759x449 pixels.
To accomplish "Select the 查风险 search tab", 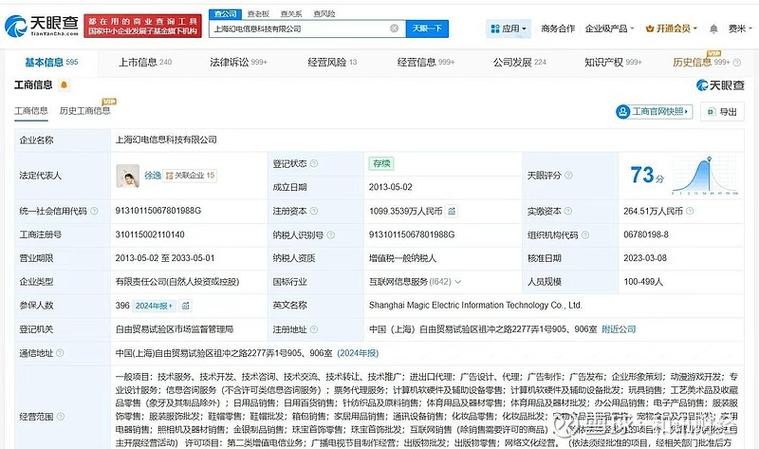I will click(x=324, y=14).
